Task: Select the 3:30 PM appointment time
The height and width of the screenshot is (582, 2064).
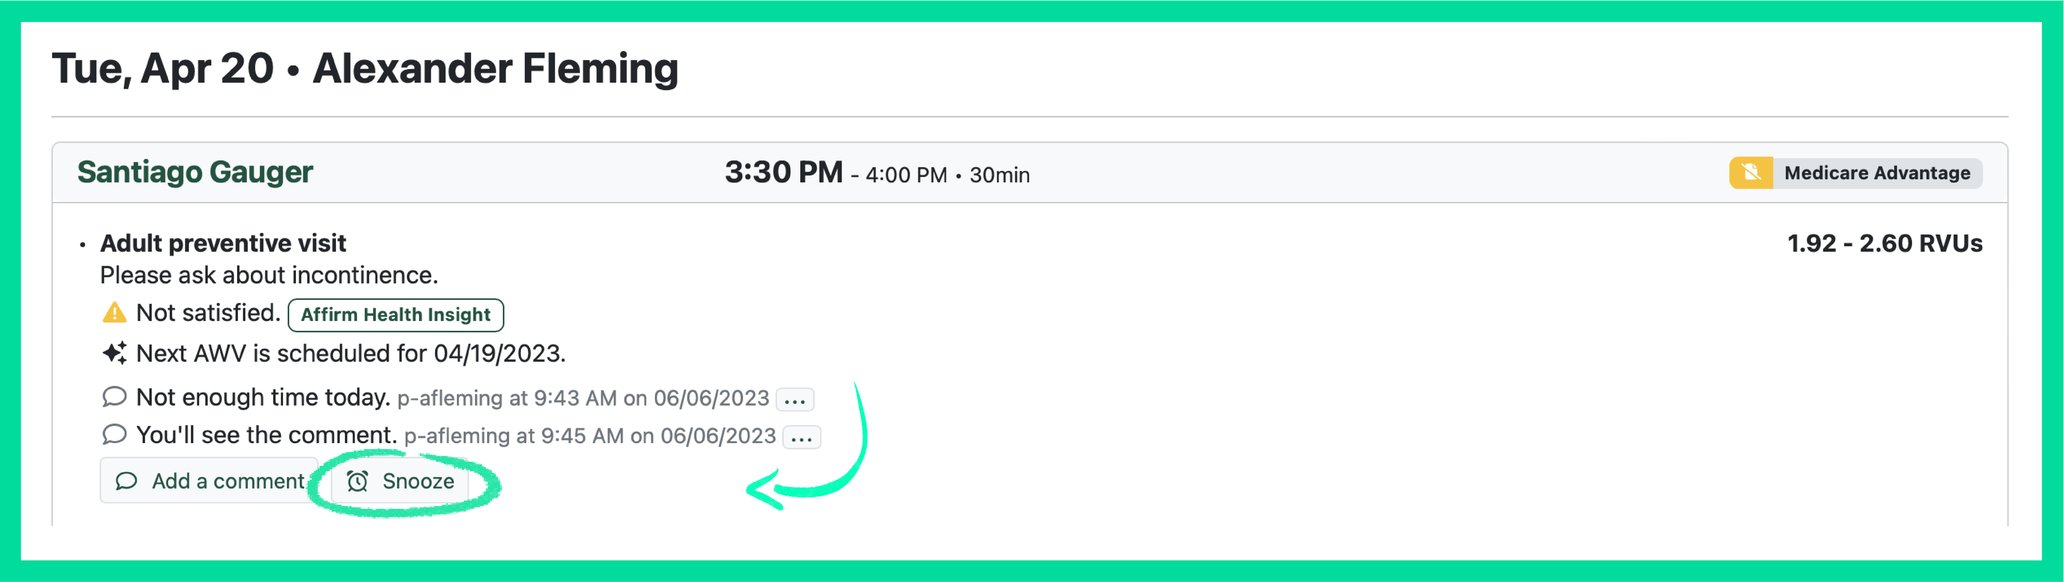Action: click(x=783, y=172)
